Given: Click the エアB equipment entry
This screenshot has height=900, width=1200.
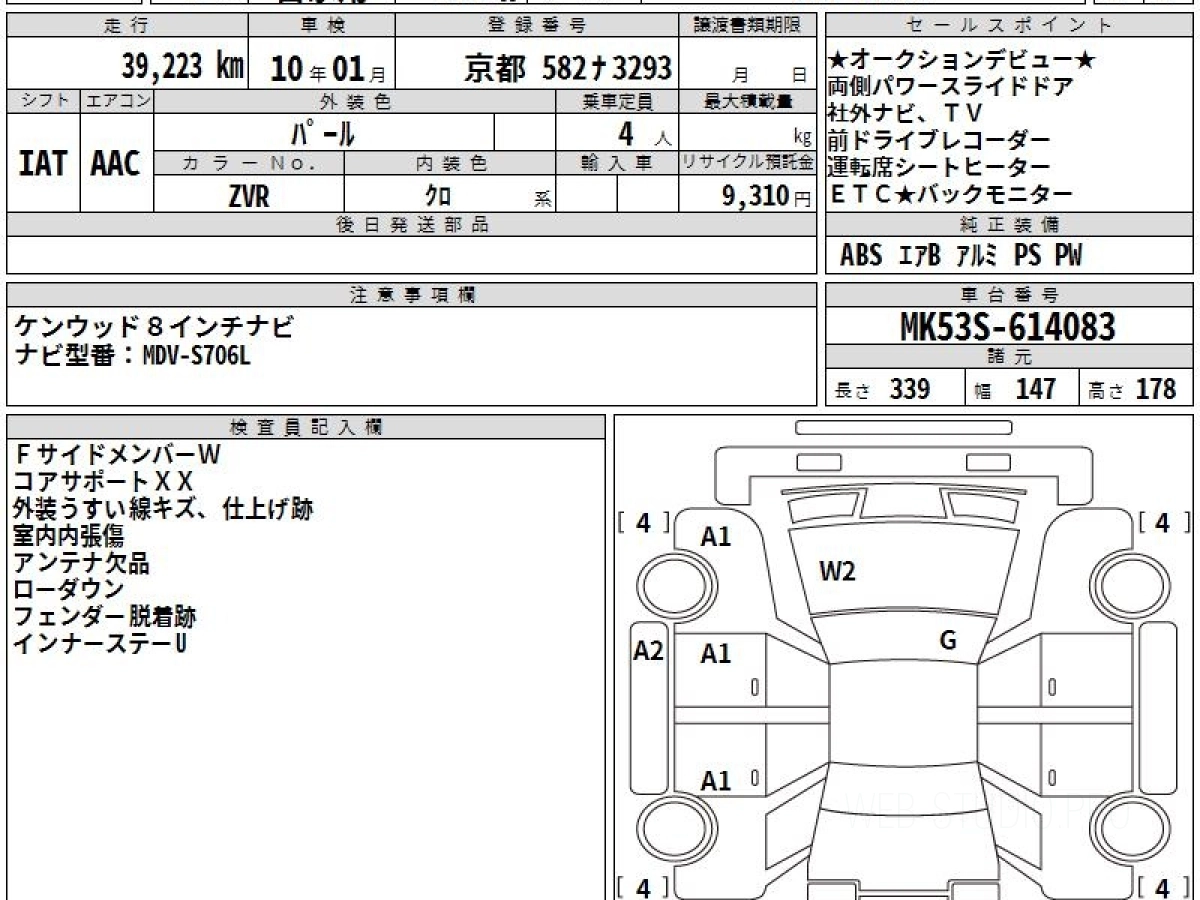Looking at the screenshot, I should point(919,256).
